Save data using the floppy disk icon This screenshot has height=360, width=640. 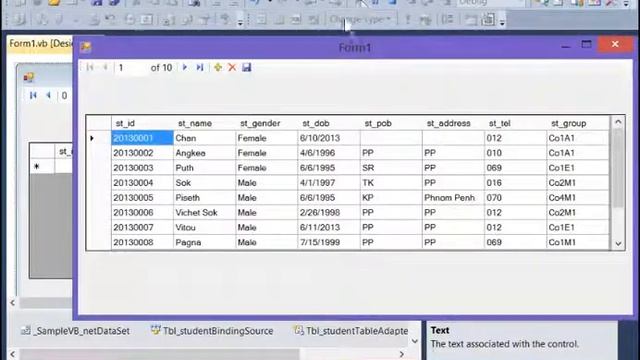click(x=247, y=67)
